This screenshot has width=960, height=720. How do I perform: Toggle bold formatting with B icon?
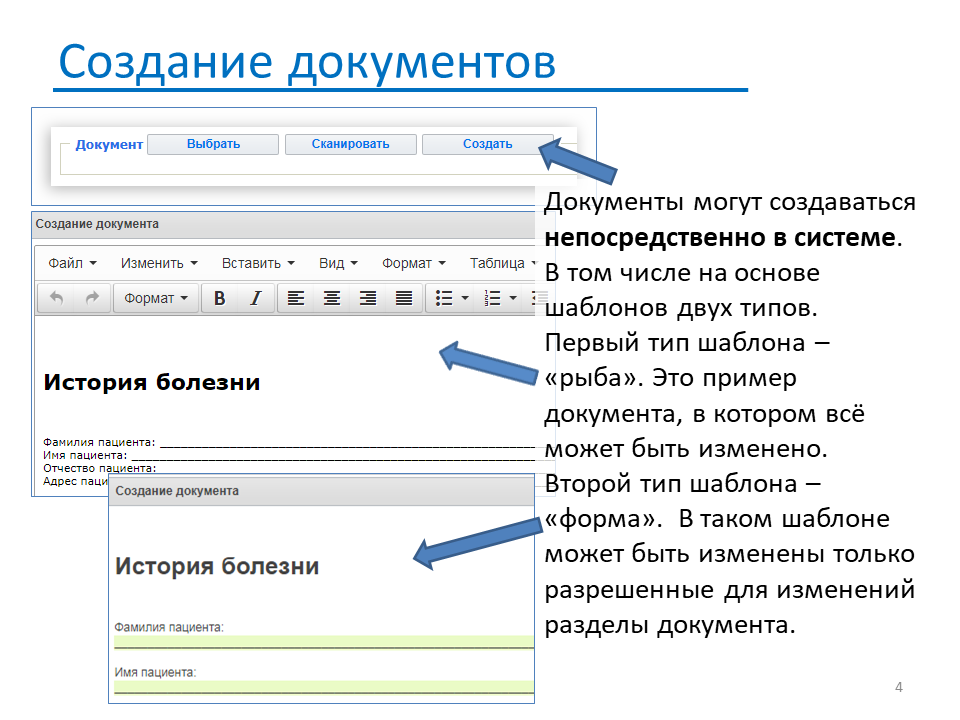coord(219,298)
